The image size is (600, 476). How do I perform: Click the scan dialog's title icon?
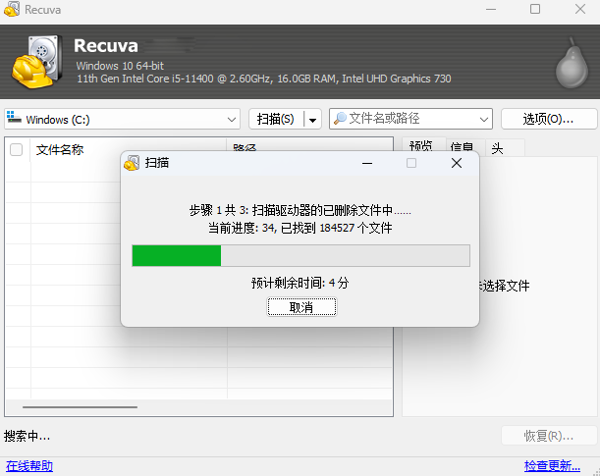(x=132, y=163)
